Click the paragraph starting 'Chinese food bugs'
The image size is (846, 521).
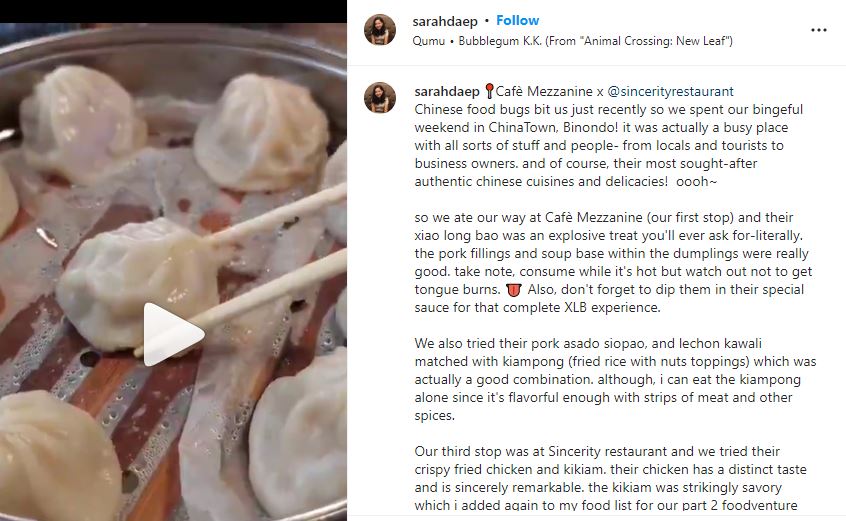pyautogui.click(x=610, y=146)
